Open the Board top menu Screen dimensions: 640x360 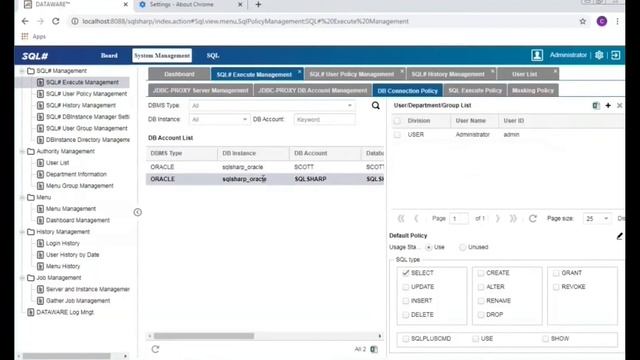click(x=109, y=56)
